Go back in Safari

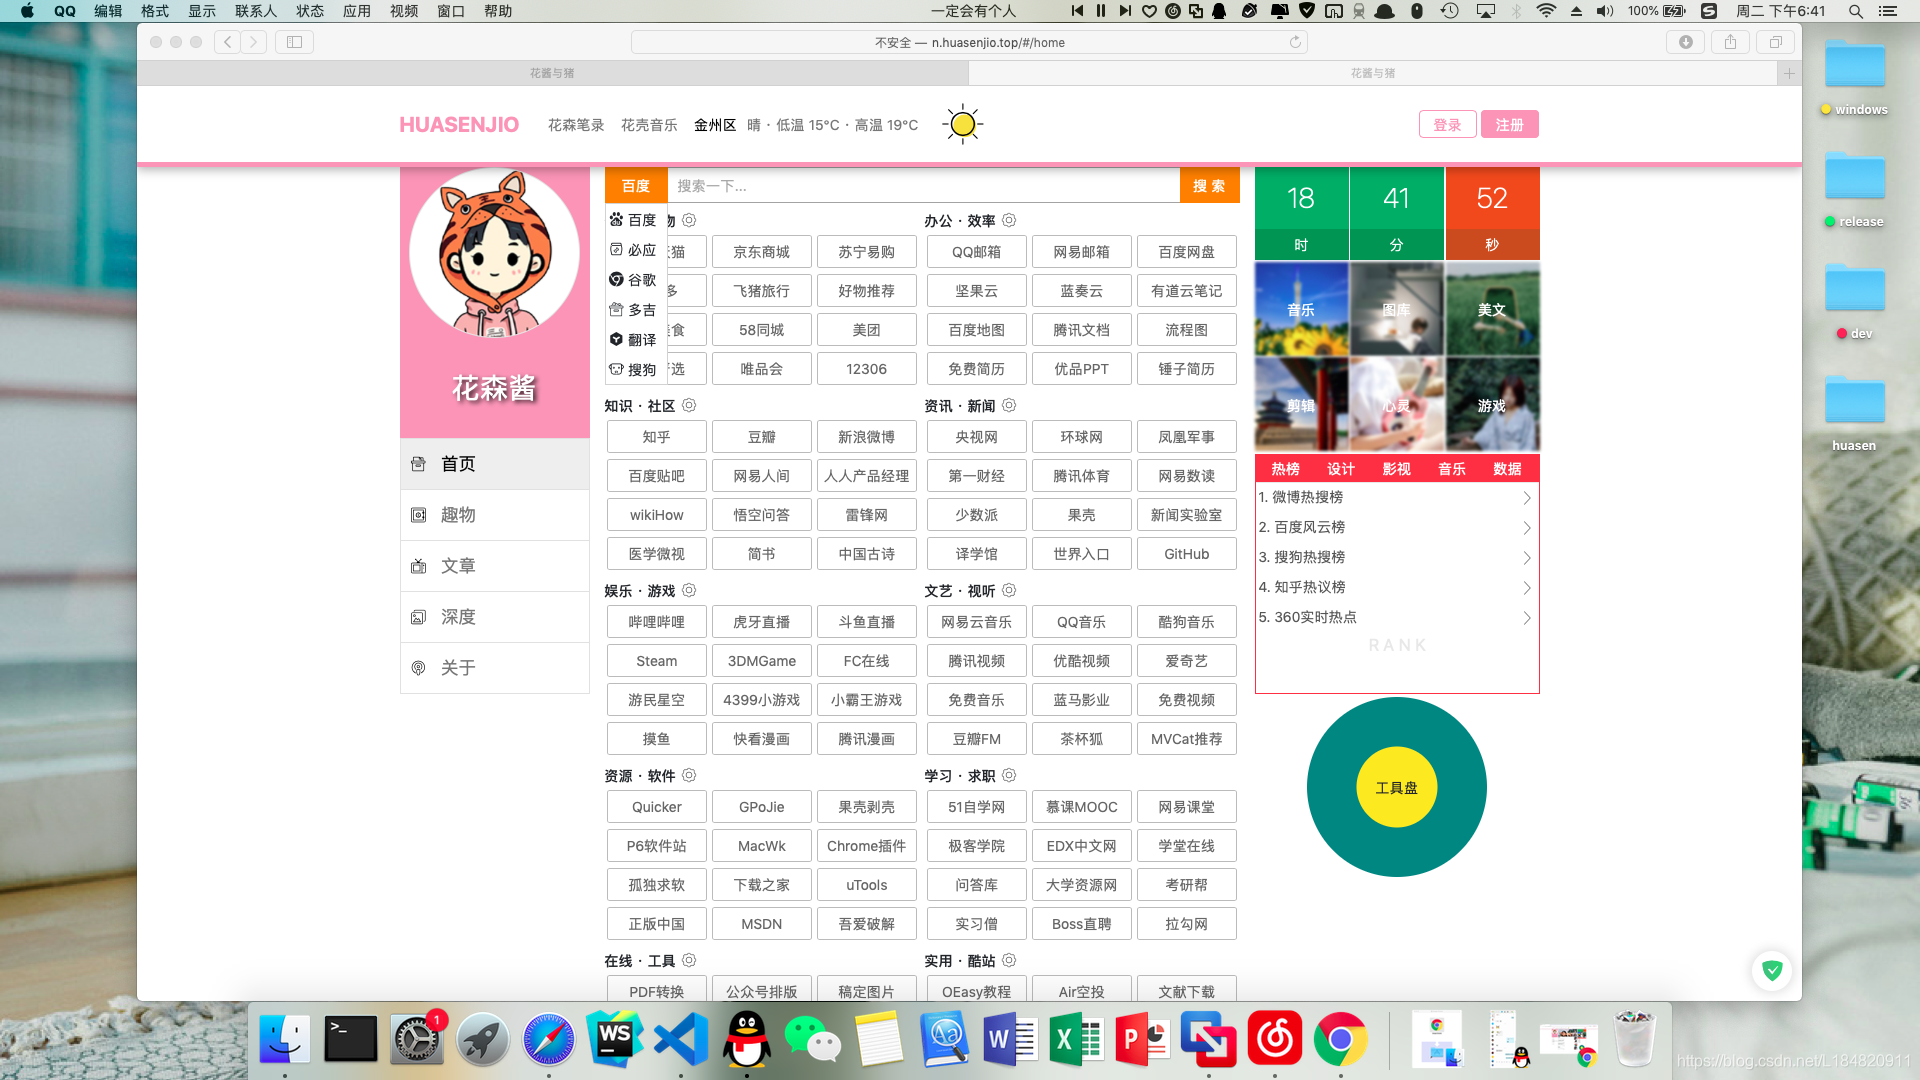click(228, 42)
